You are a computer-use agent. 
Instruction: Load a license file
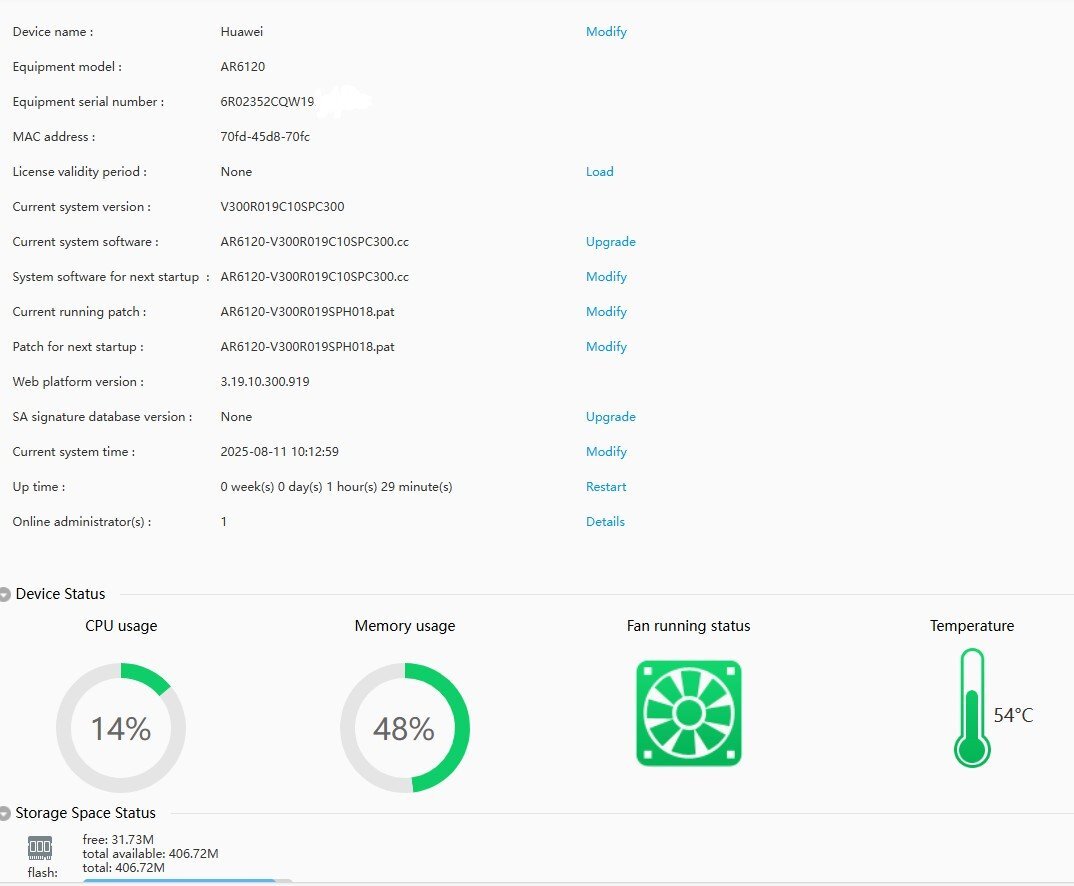(599, 172)
